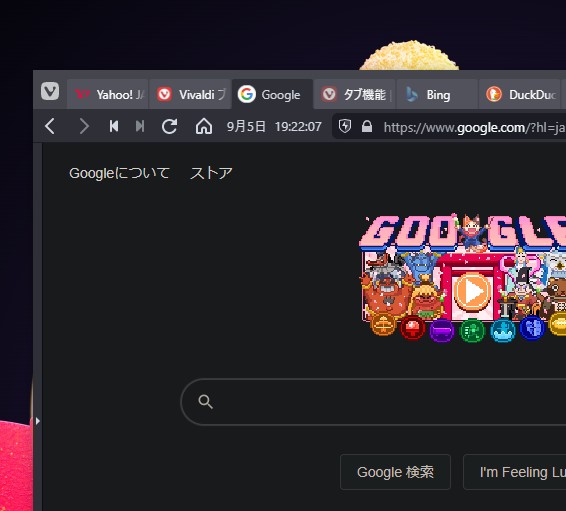Switch to the Bing tab
Image resolution: width=566 pixels, height=511 pixels.
pyautogui.click(x=437, y=95)
